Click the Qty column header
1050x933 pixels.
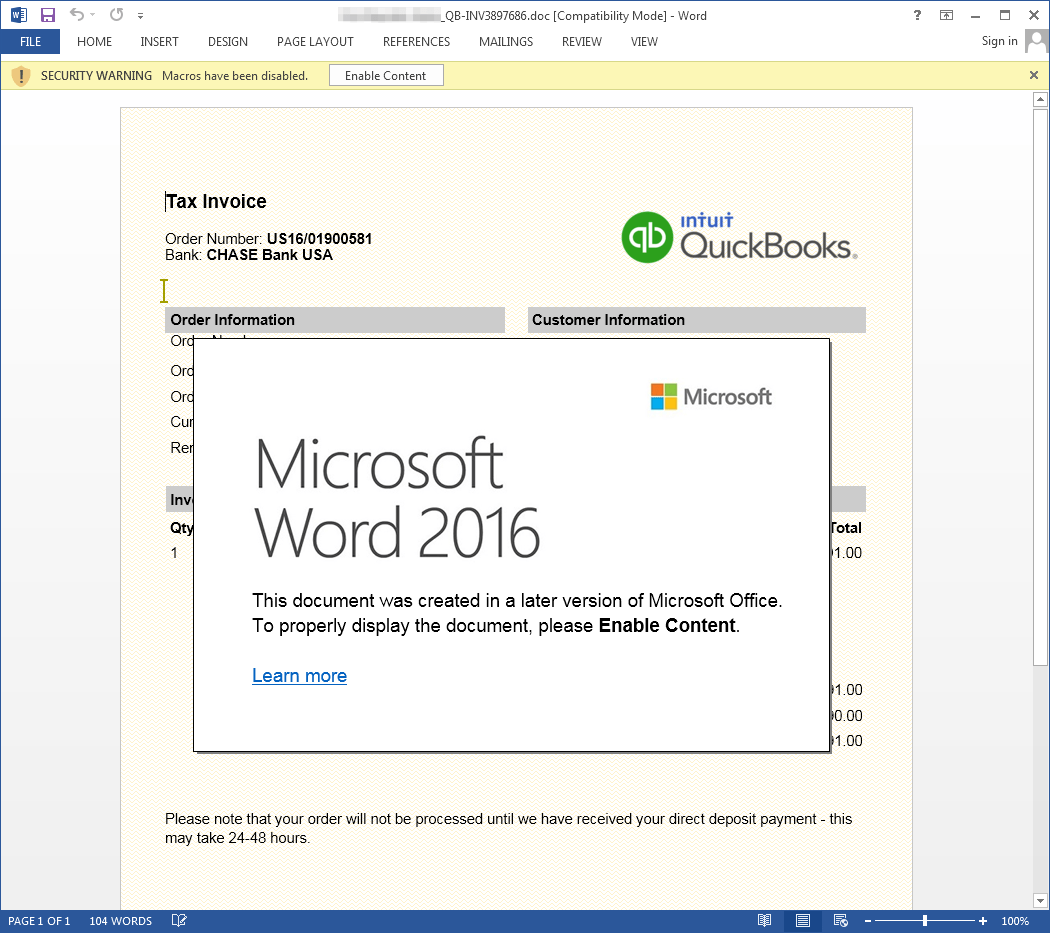pos(181,528)
